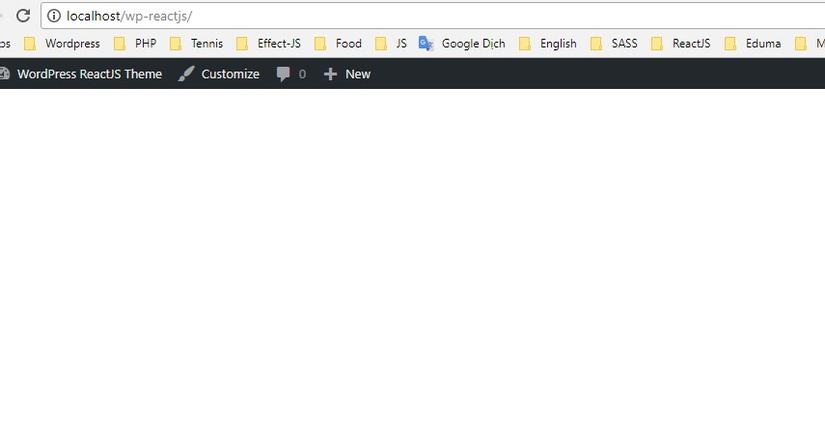Expand the PHP bookmarks folder

[136, 44]
